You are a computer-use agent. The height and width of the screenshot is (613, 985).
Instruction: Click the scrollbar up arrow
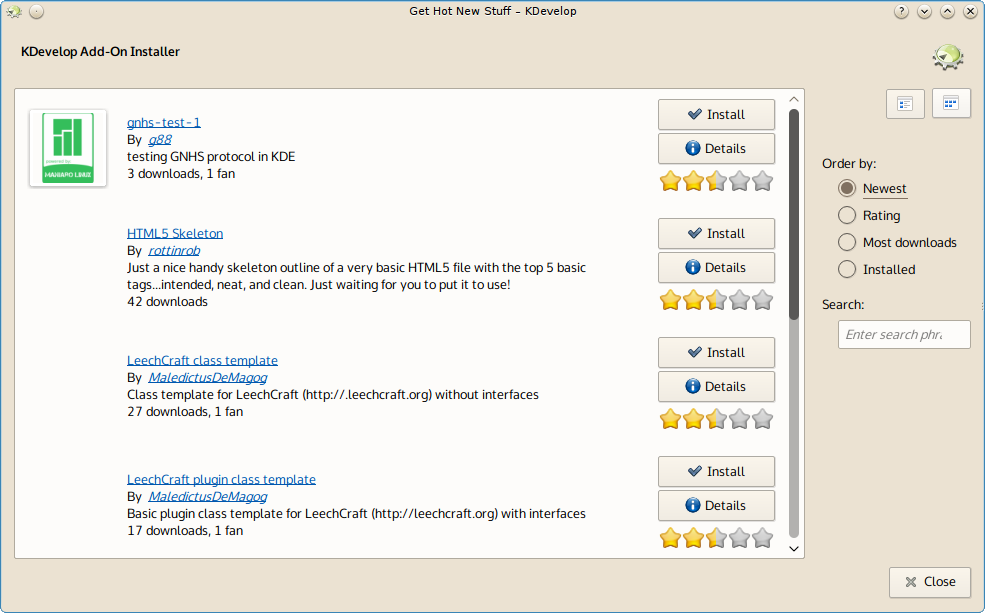click(x=793, y=99)
